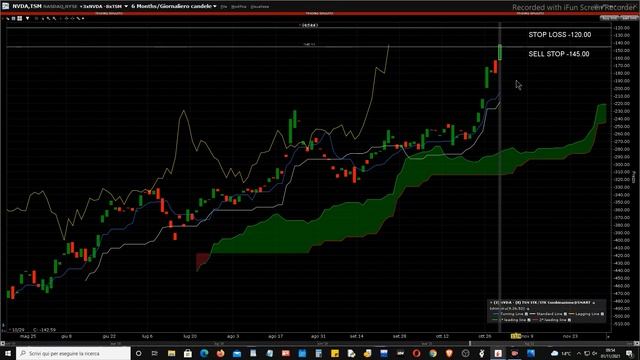Click the horizontal scrollbar left arrow under chart

(x=2, y=344)
